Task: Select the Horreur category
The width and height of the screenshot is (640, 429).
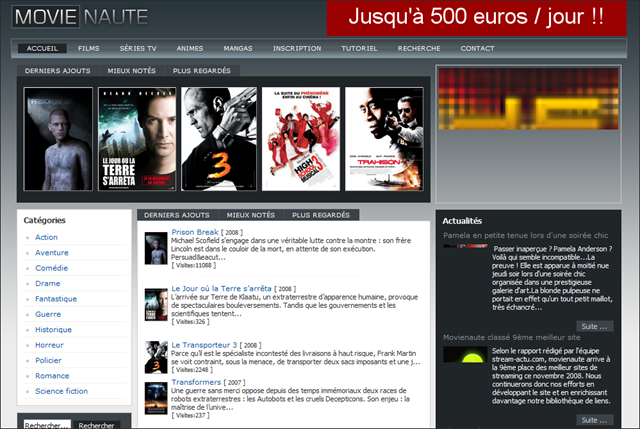Action: pyautogui.click(x=49, y=345)
